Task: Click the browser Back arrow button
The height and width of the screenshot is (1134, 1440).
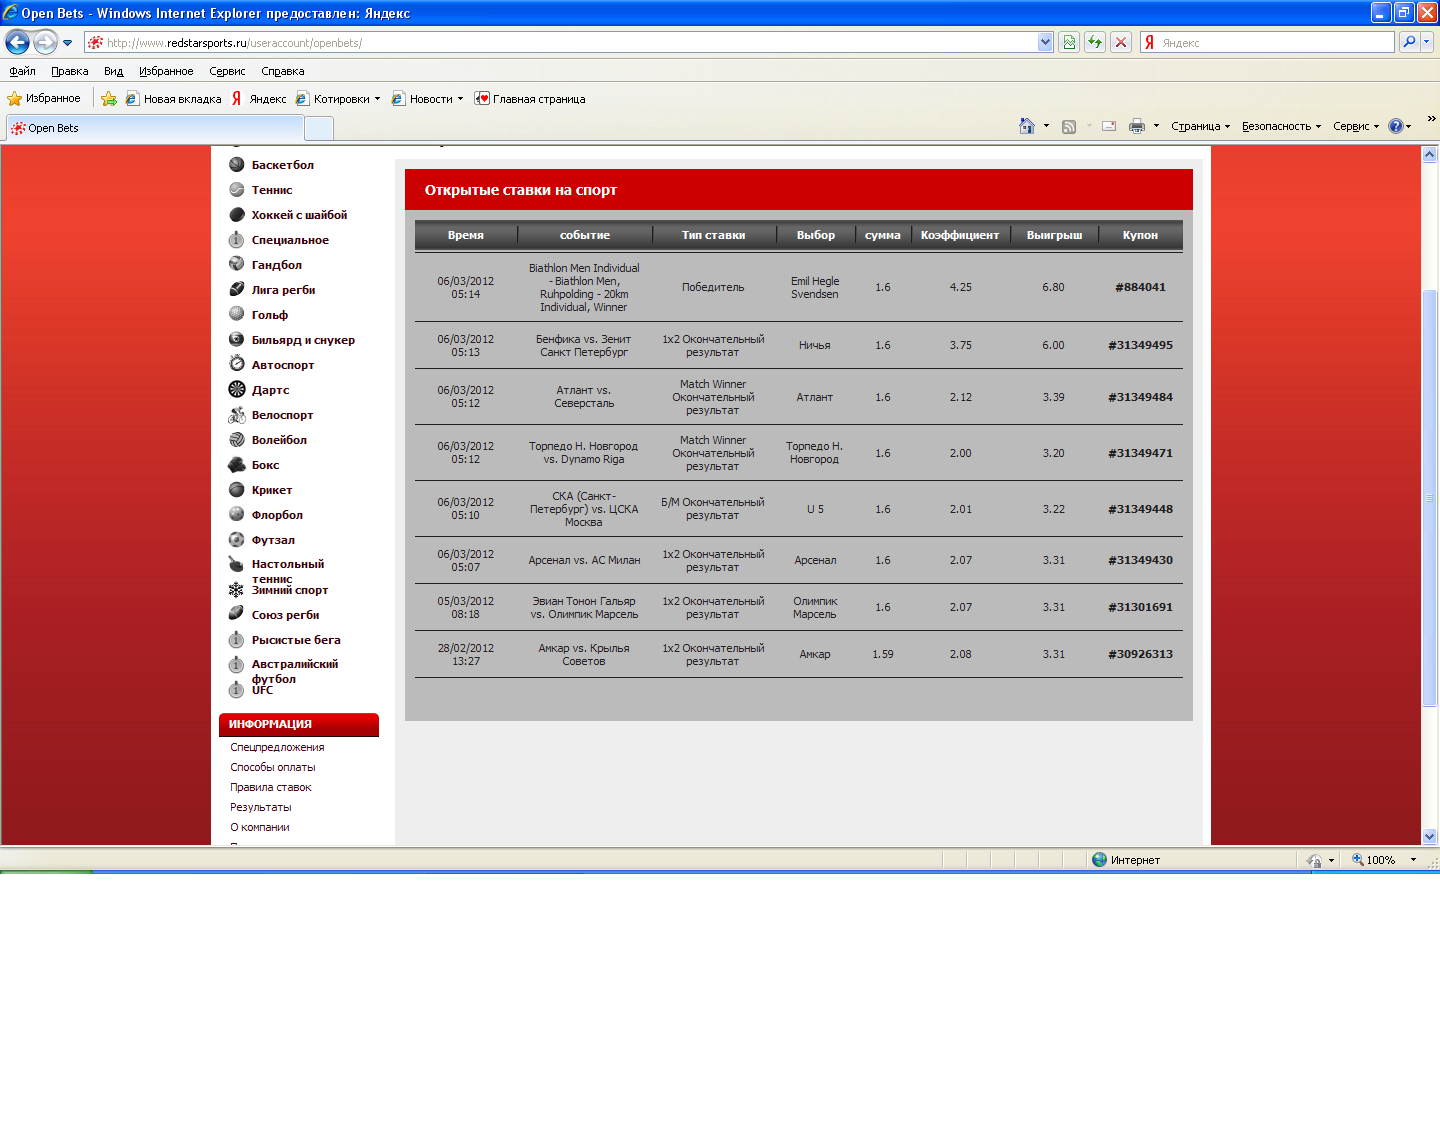Action: coord(17,42)
